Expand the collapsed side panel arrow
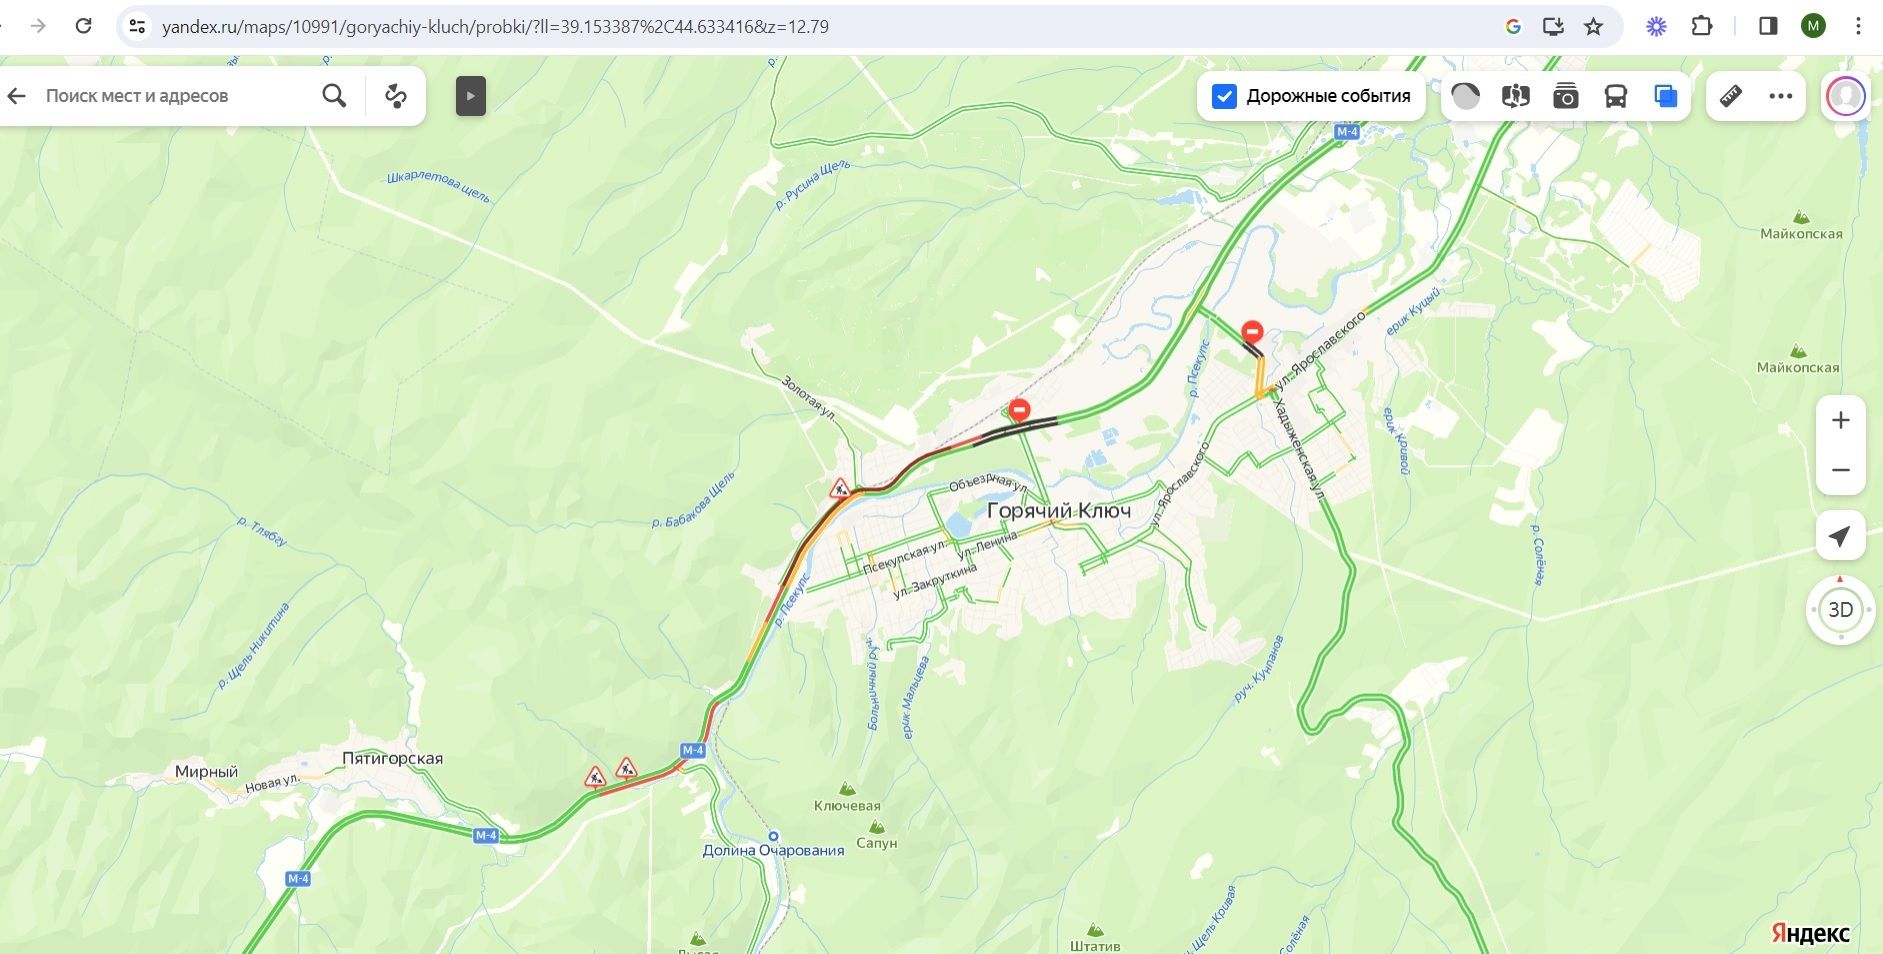The width and height of the screenshot is (1883, 954). [x=471, y=96]
